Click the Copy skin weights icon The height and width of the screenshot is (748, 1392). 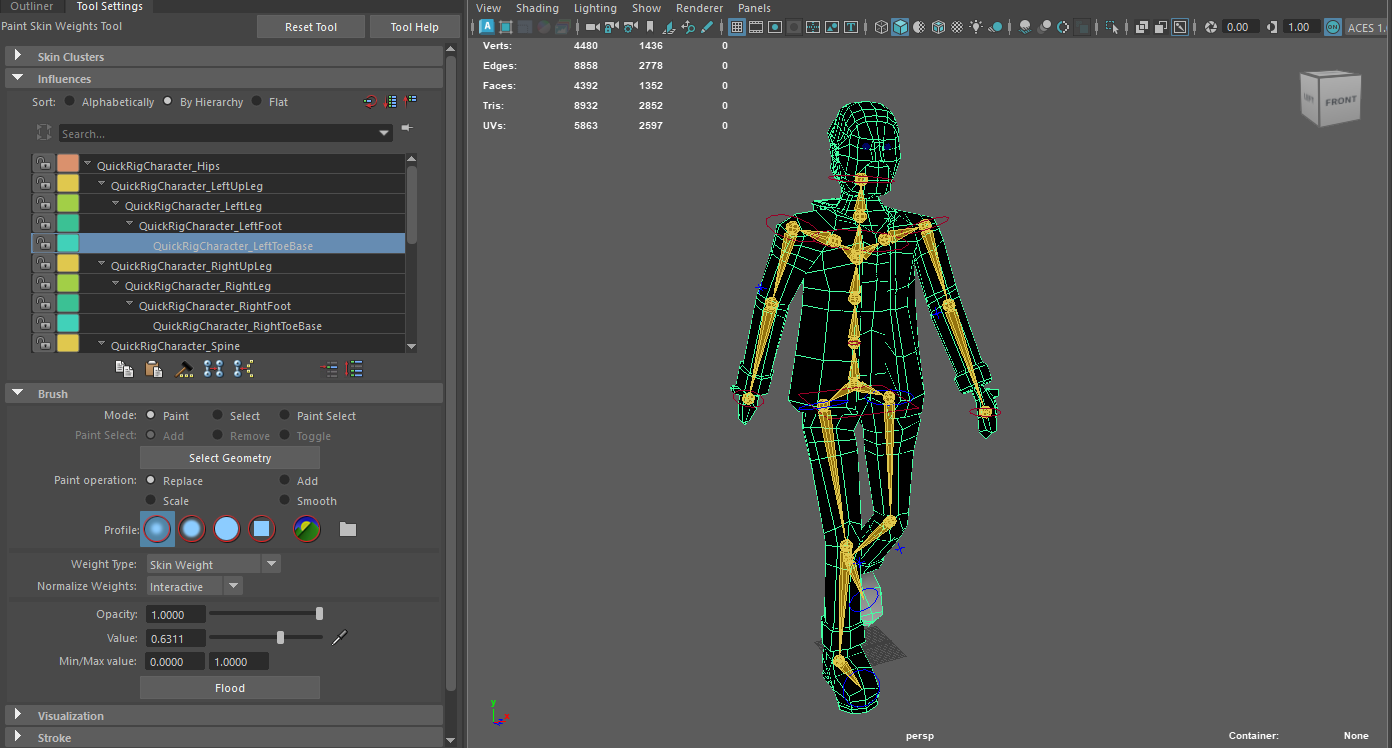tap(124, 369)
